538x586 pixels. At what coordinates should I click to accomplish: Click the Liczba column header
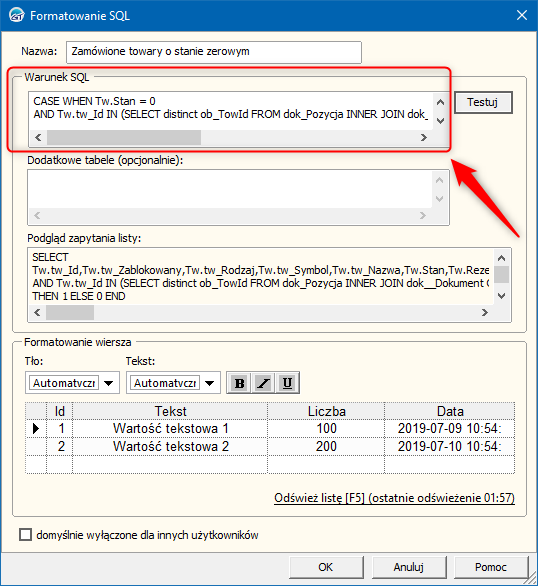pos(326,411)
